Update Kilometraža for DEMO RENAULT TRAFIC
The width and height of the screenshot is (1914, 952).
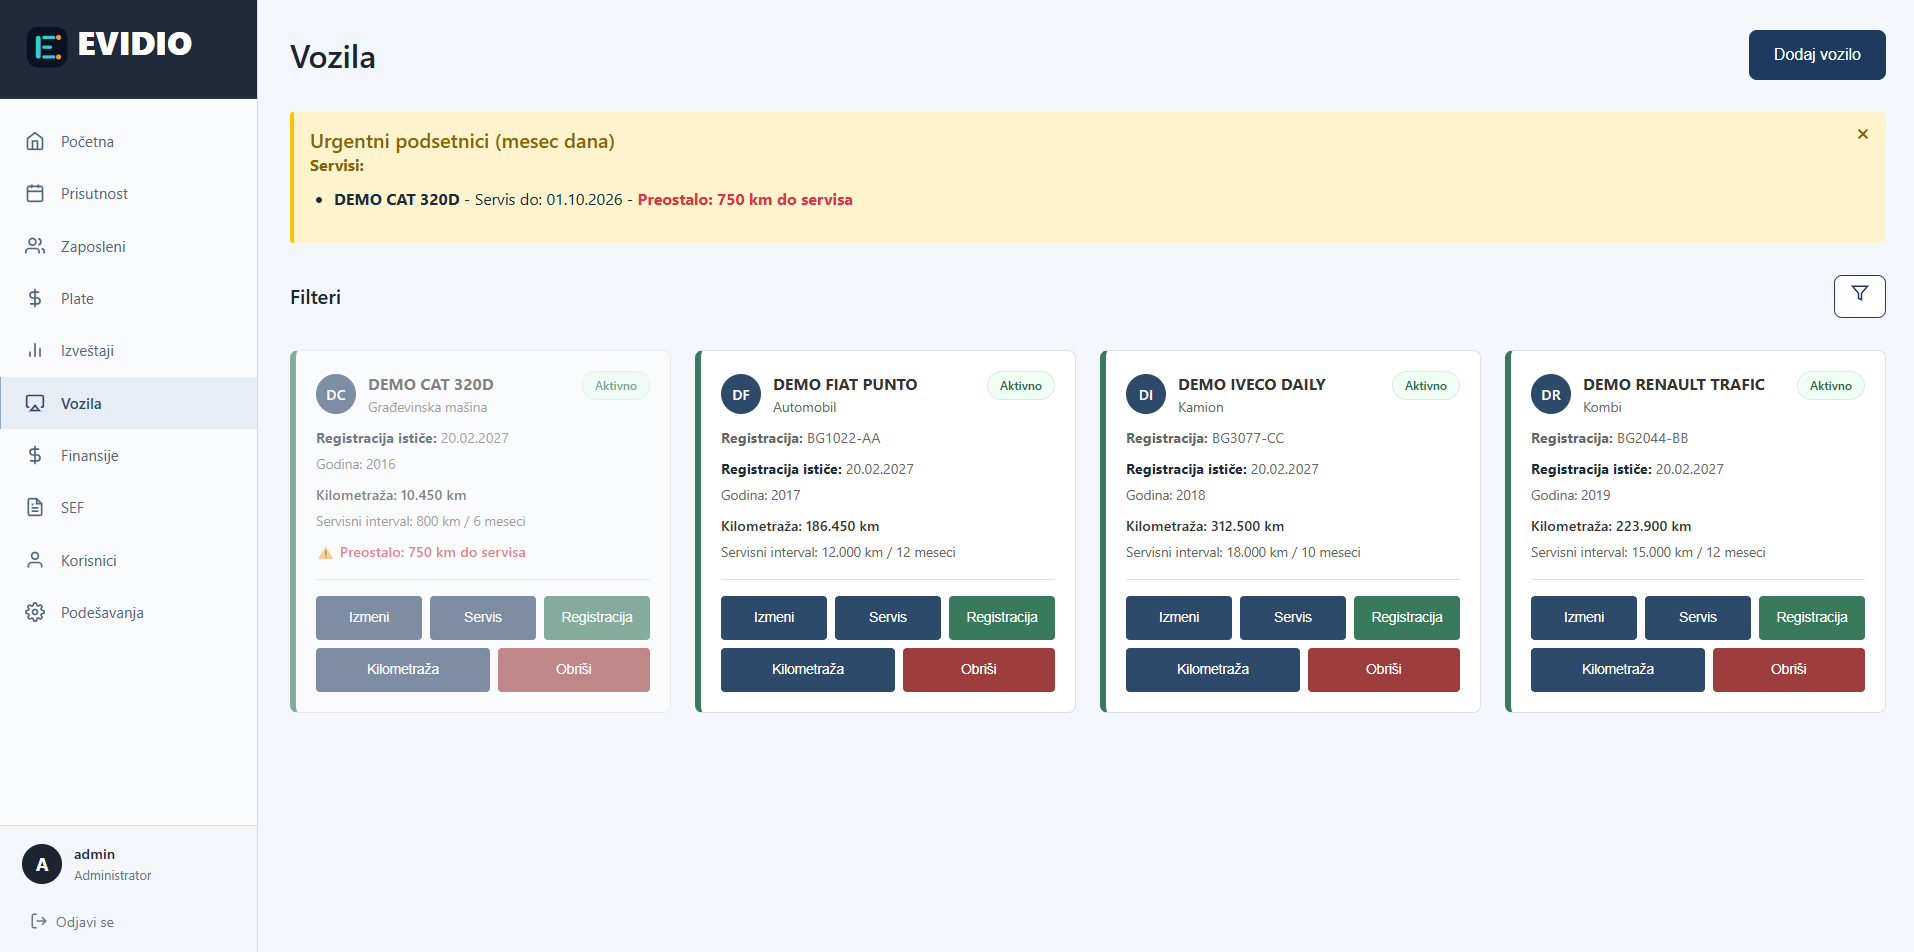[1617, 669]
